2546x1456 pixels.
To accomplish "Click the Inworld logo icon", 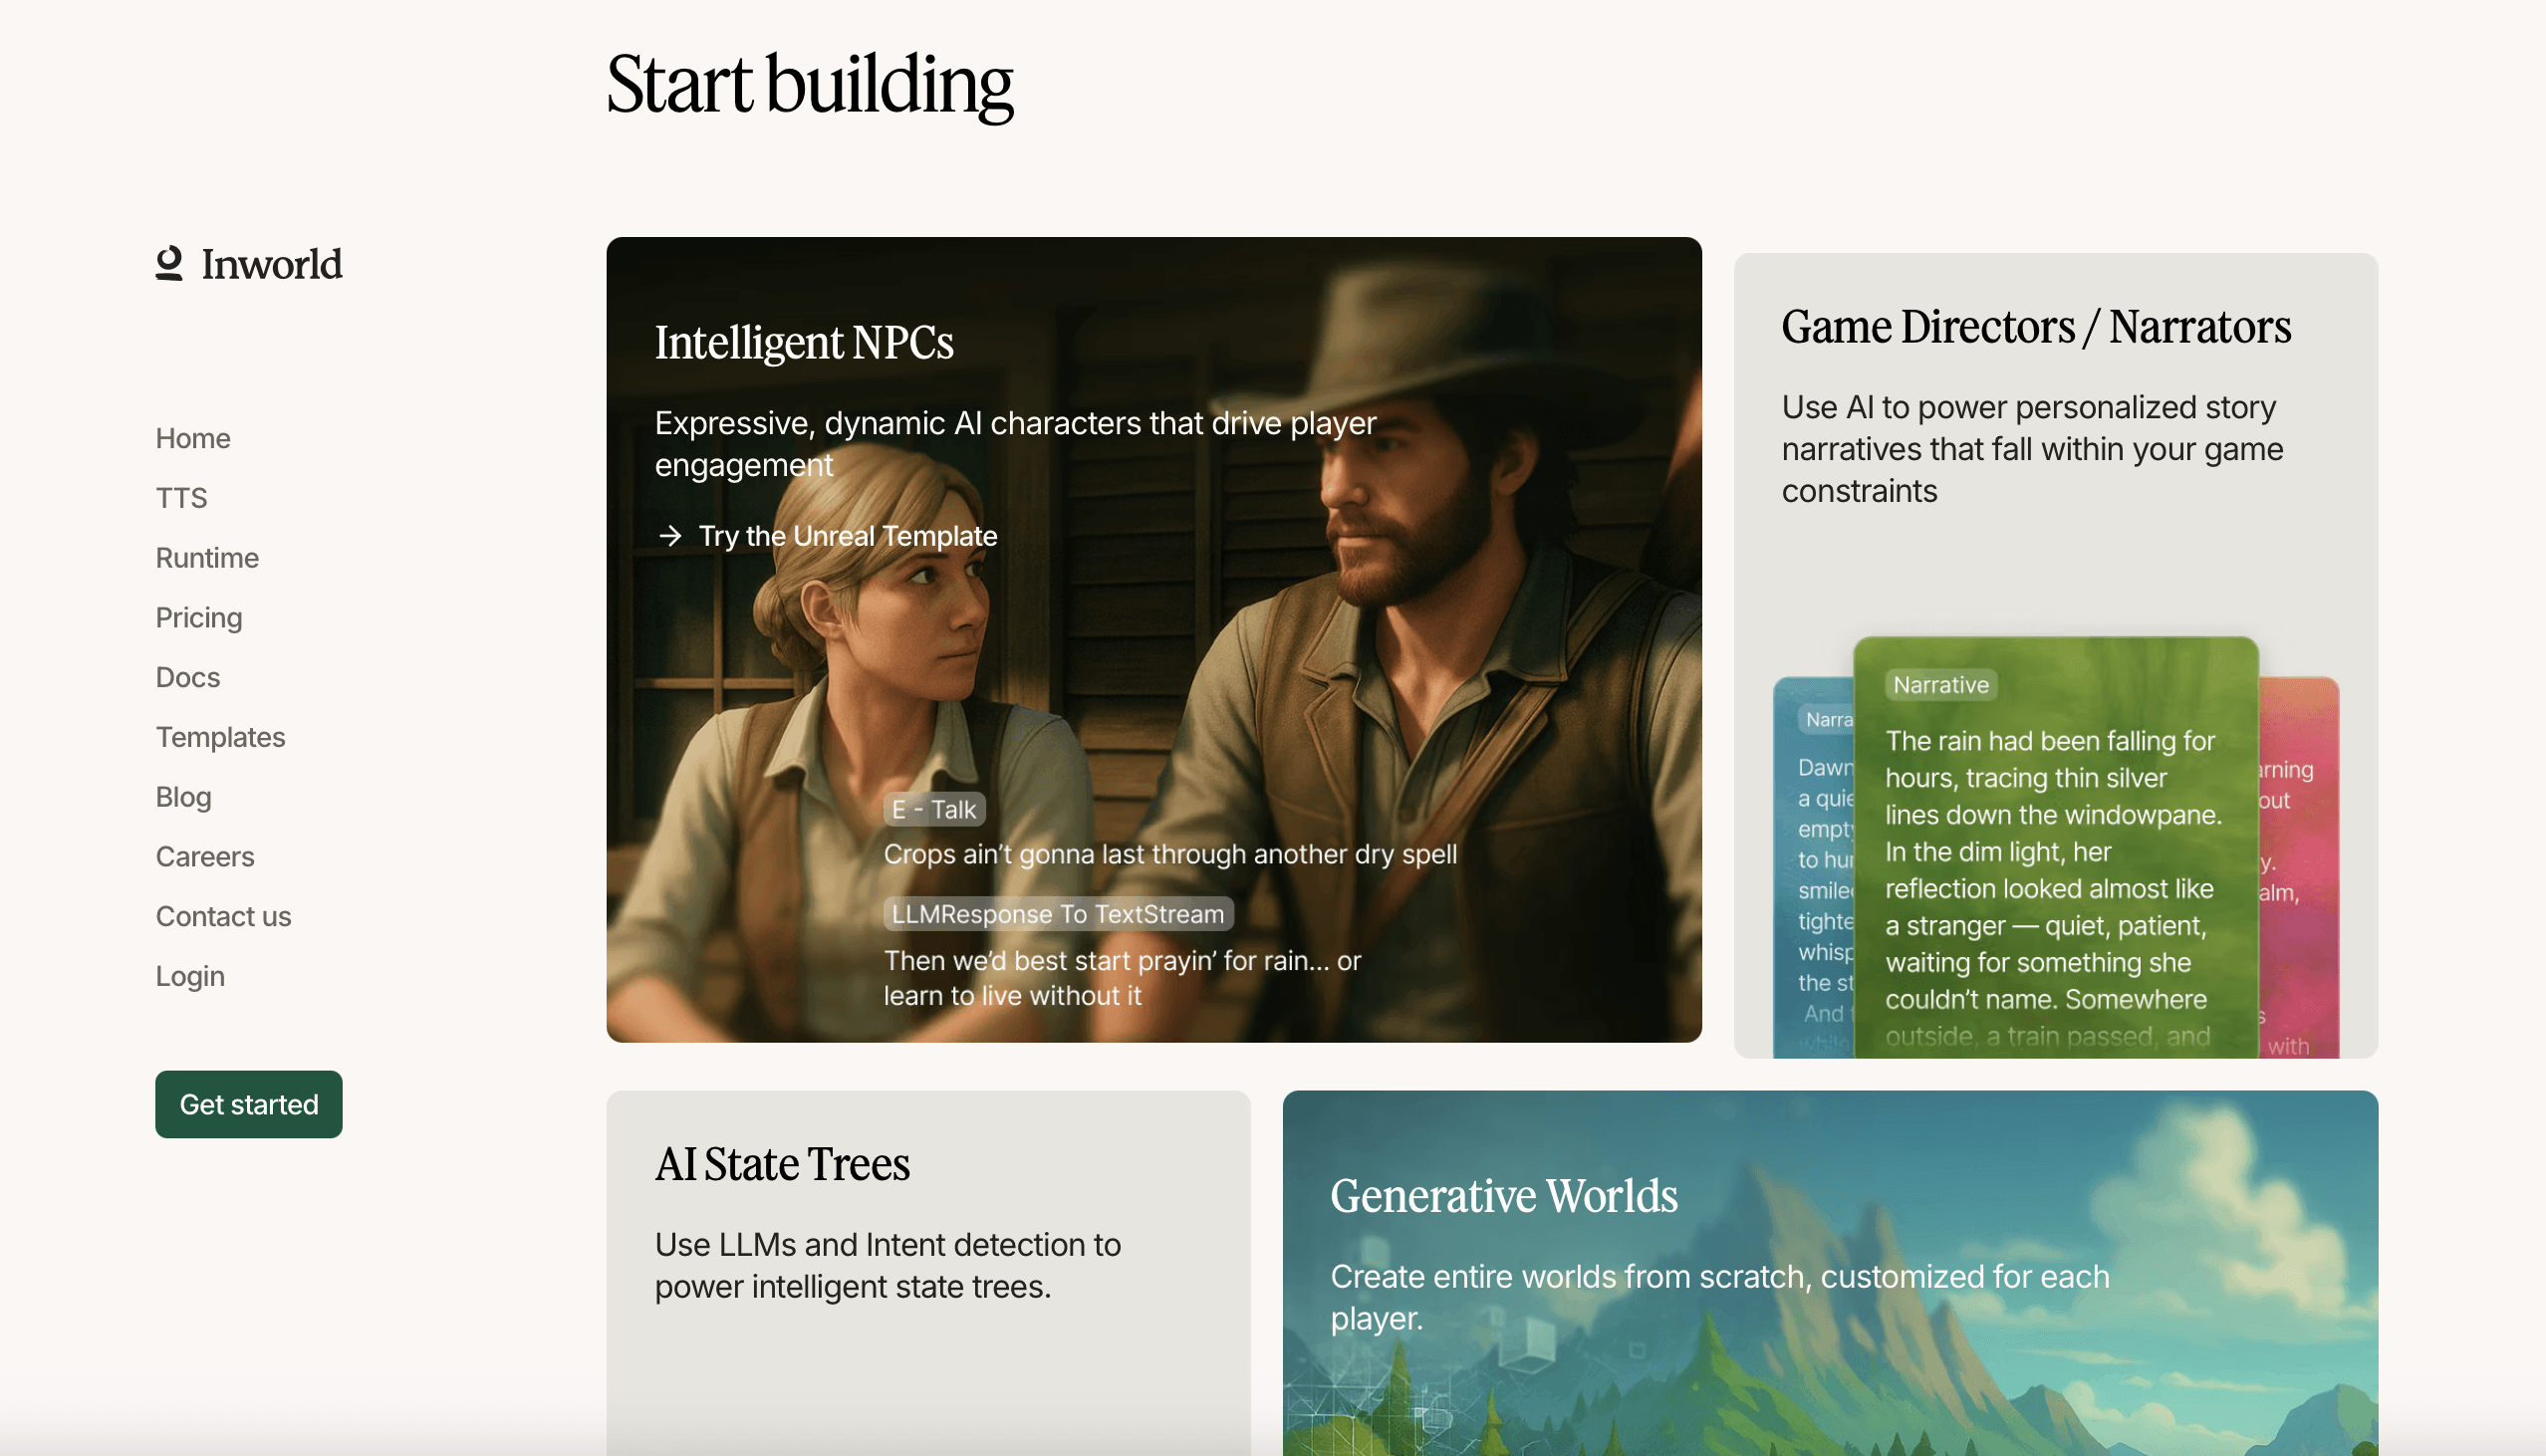I will 169,263.
